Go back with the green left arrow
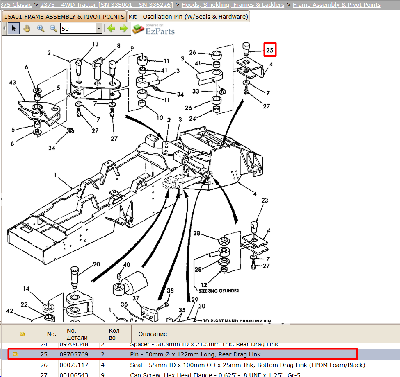This screenshot has height=377, width=400. coord(111,29)
